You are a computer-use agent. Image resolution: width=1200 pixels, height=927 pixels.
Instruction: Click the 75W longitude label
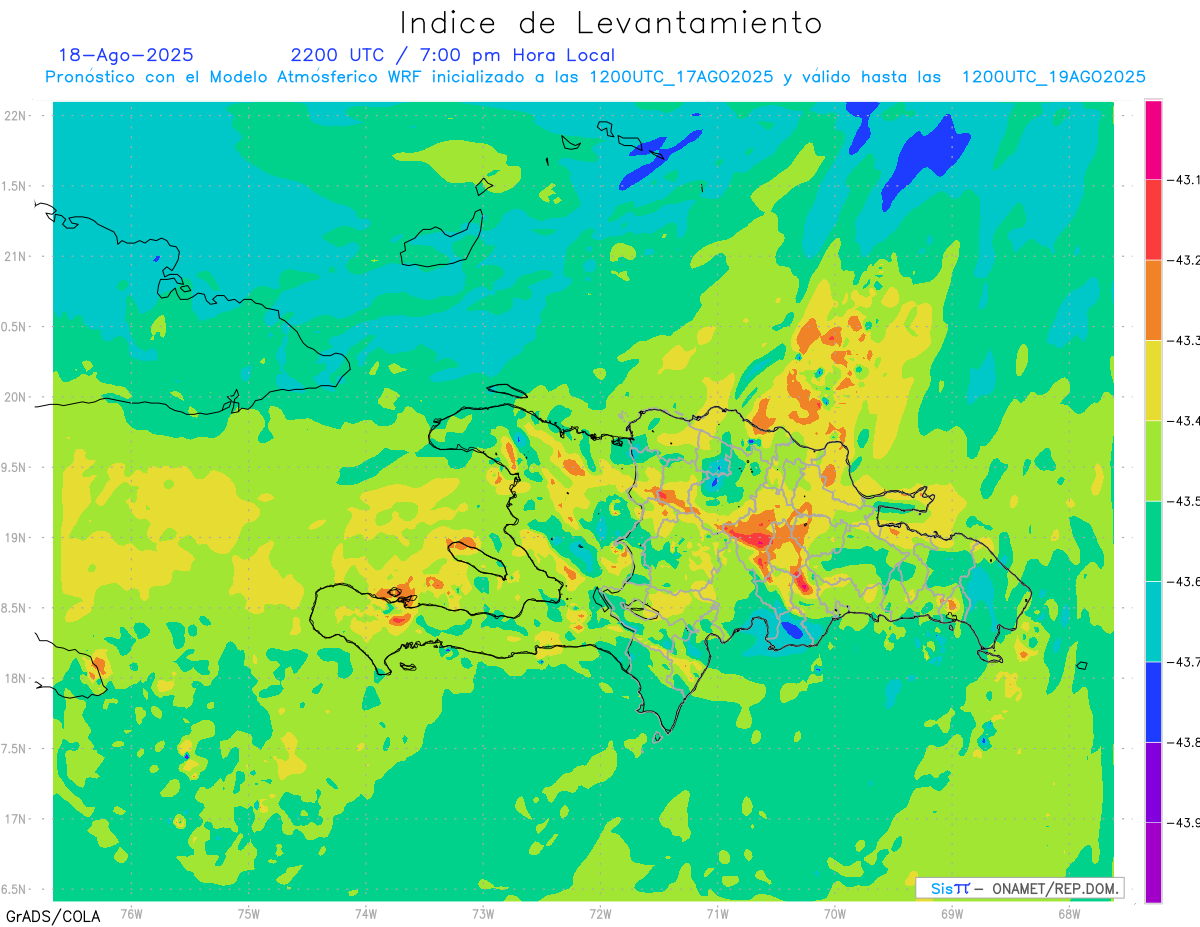click(x=248, y=913)
